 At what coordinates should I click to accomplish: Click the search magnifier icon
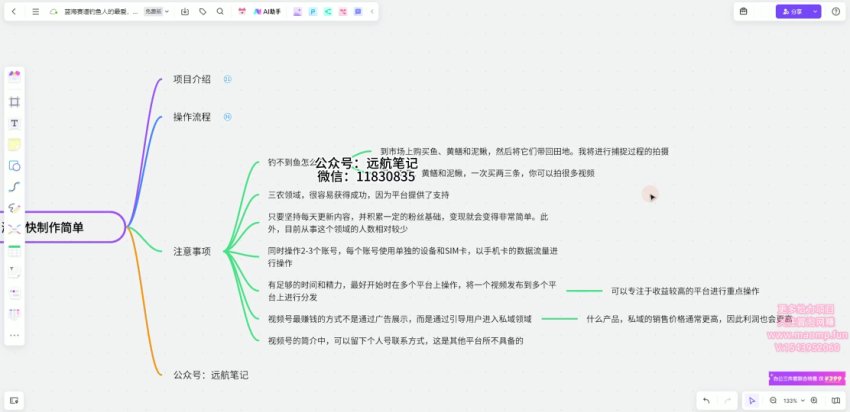(221, 11)
